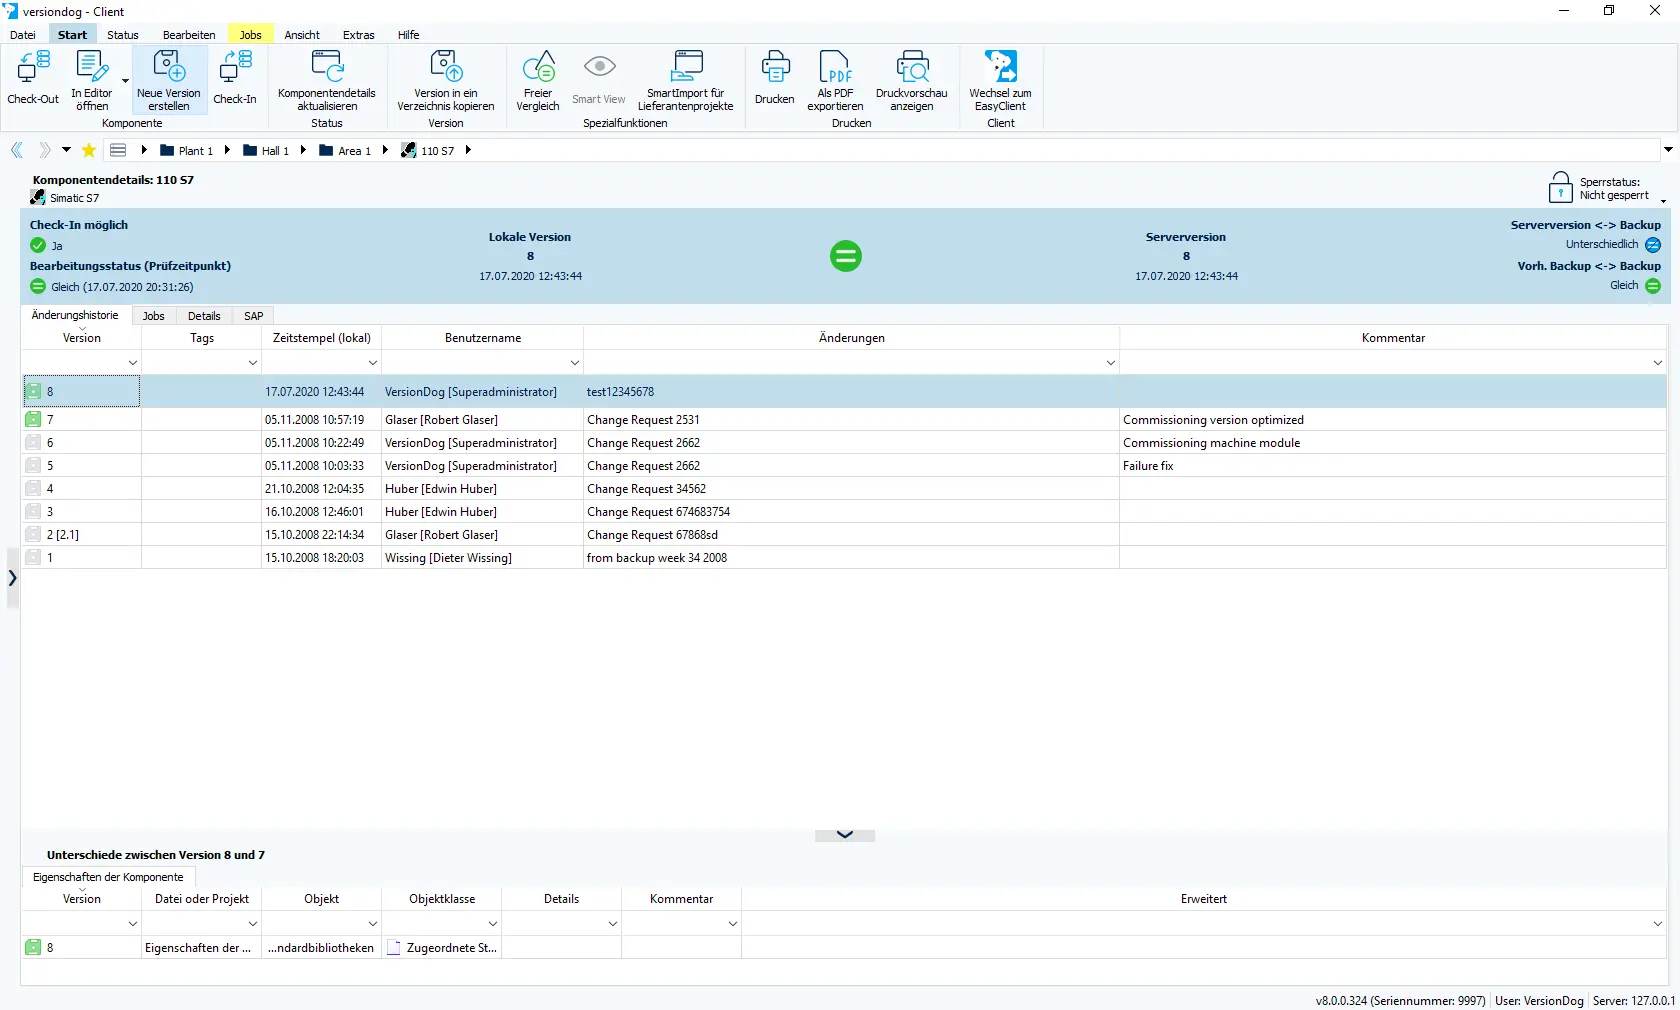Screen dimensions: 1680x1010
Task: Click the Check-In ribbon icon
Action: pyautogui.click(x=235, y=67)
